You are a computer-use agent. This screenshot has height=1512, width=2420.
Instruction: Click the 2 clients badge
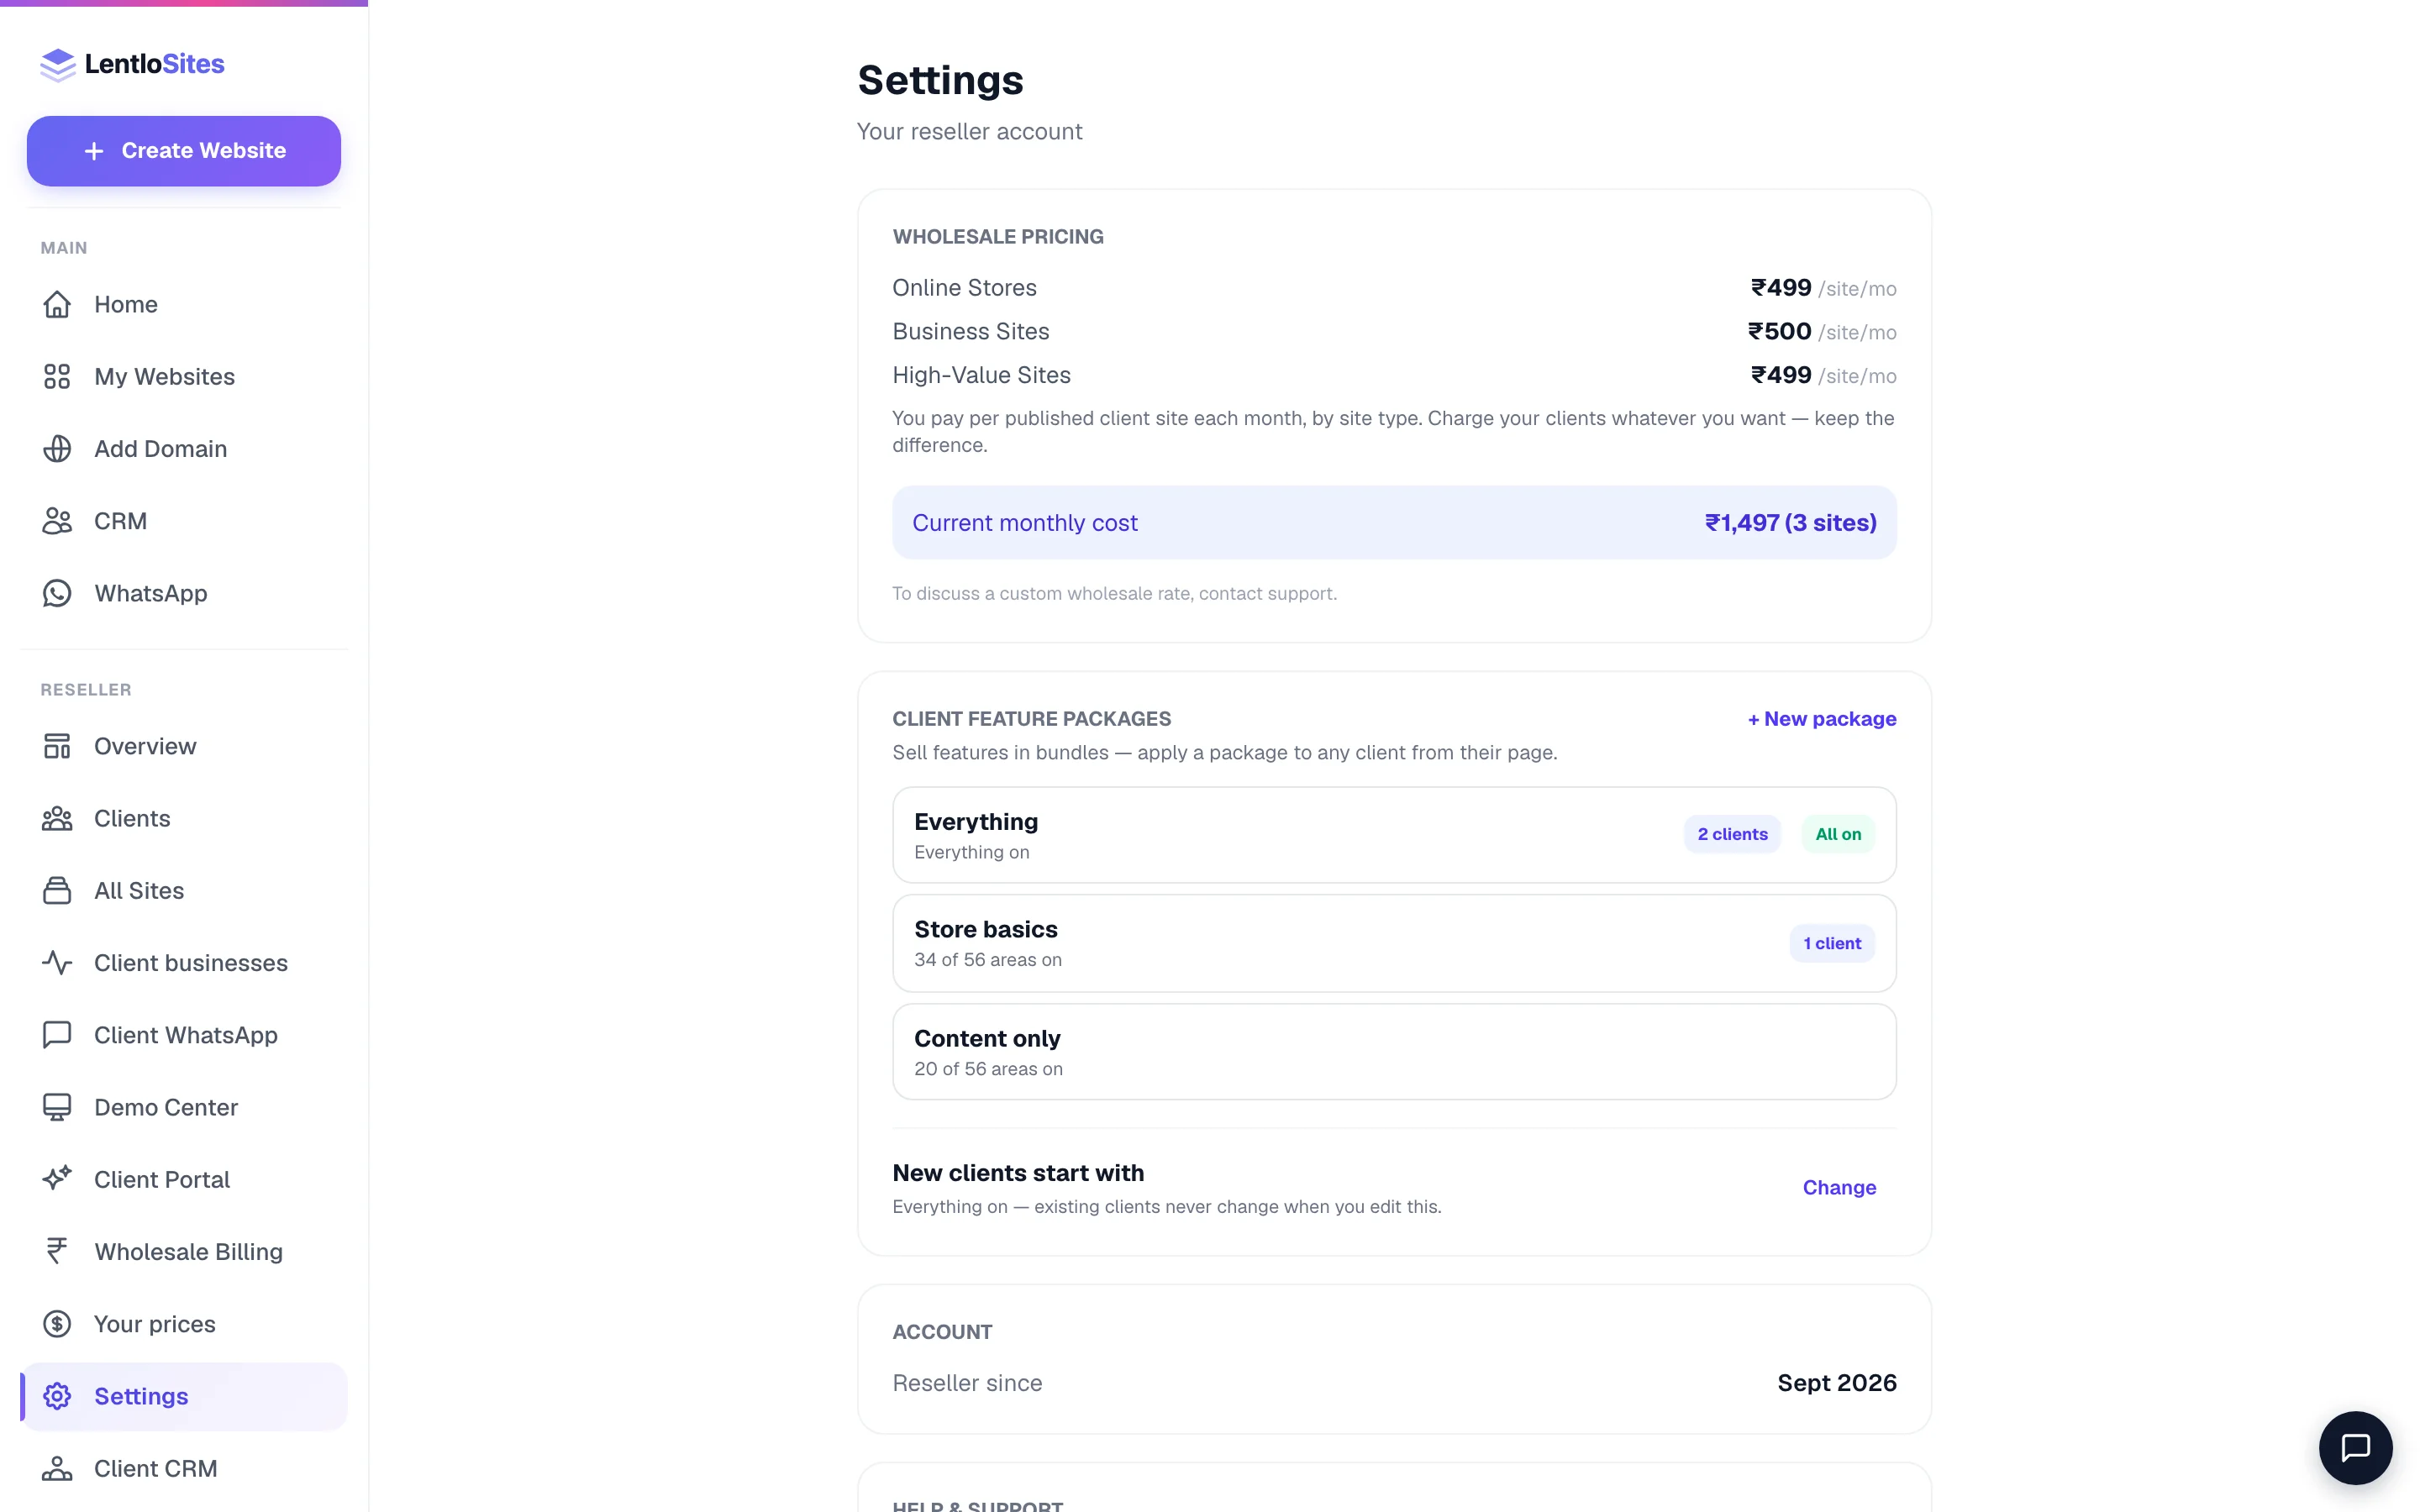[1732, 834]
